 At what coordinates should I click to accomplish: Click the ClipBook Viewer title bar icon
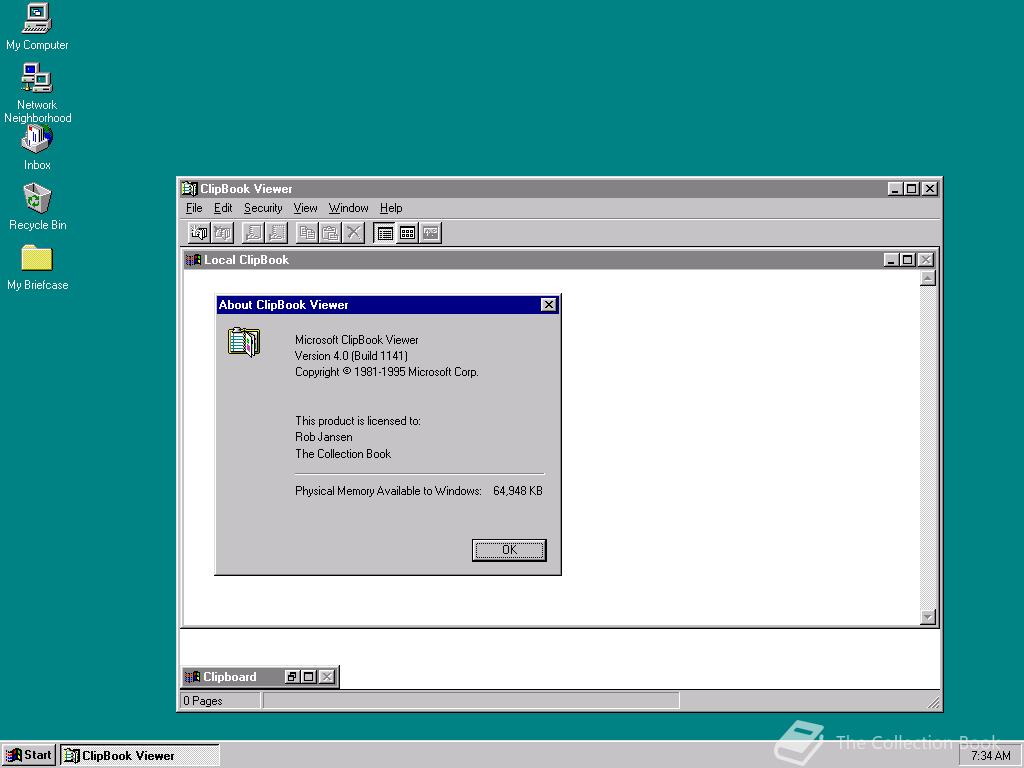(x=189, y=189)
